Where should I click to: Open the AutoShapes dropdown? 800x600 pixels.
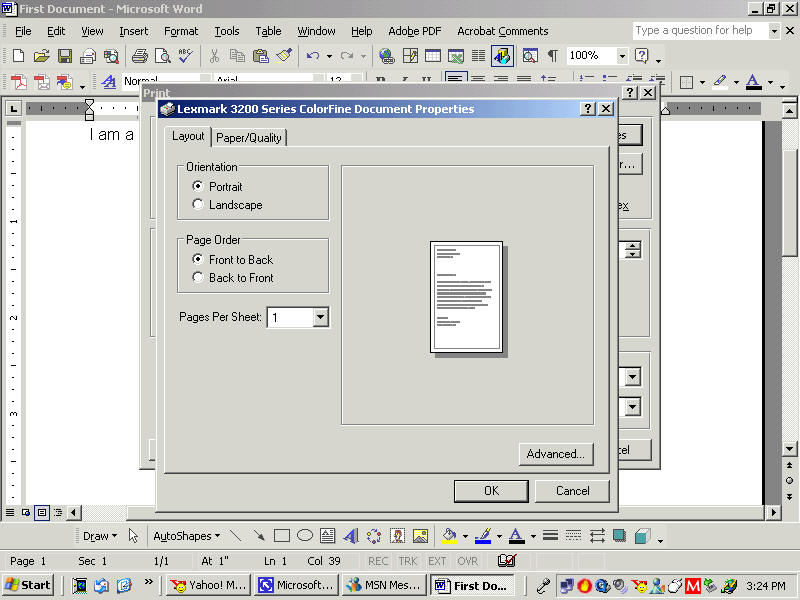pos(187,536)
